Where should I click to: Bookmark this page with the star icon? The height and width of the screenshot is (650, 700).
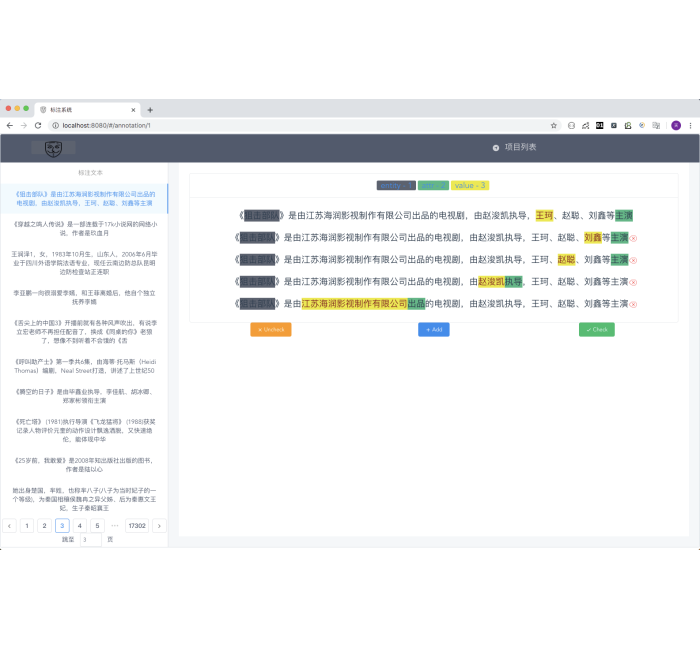tap(554, 125)
